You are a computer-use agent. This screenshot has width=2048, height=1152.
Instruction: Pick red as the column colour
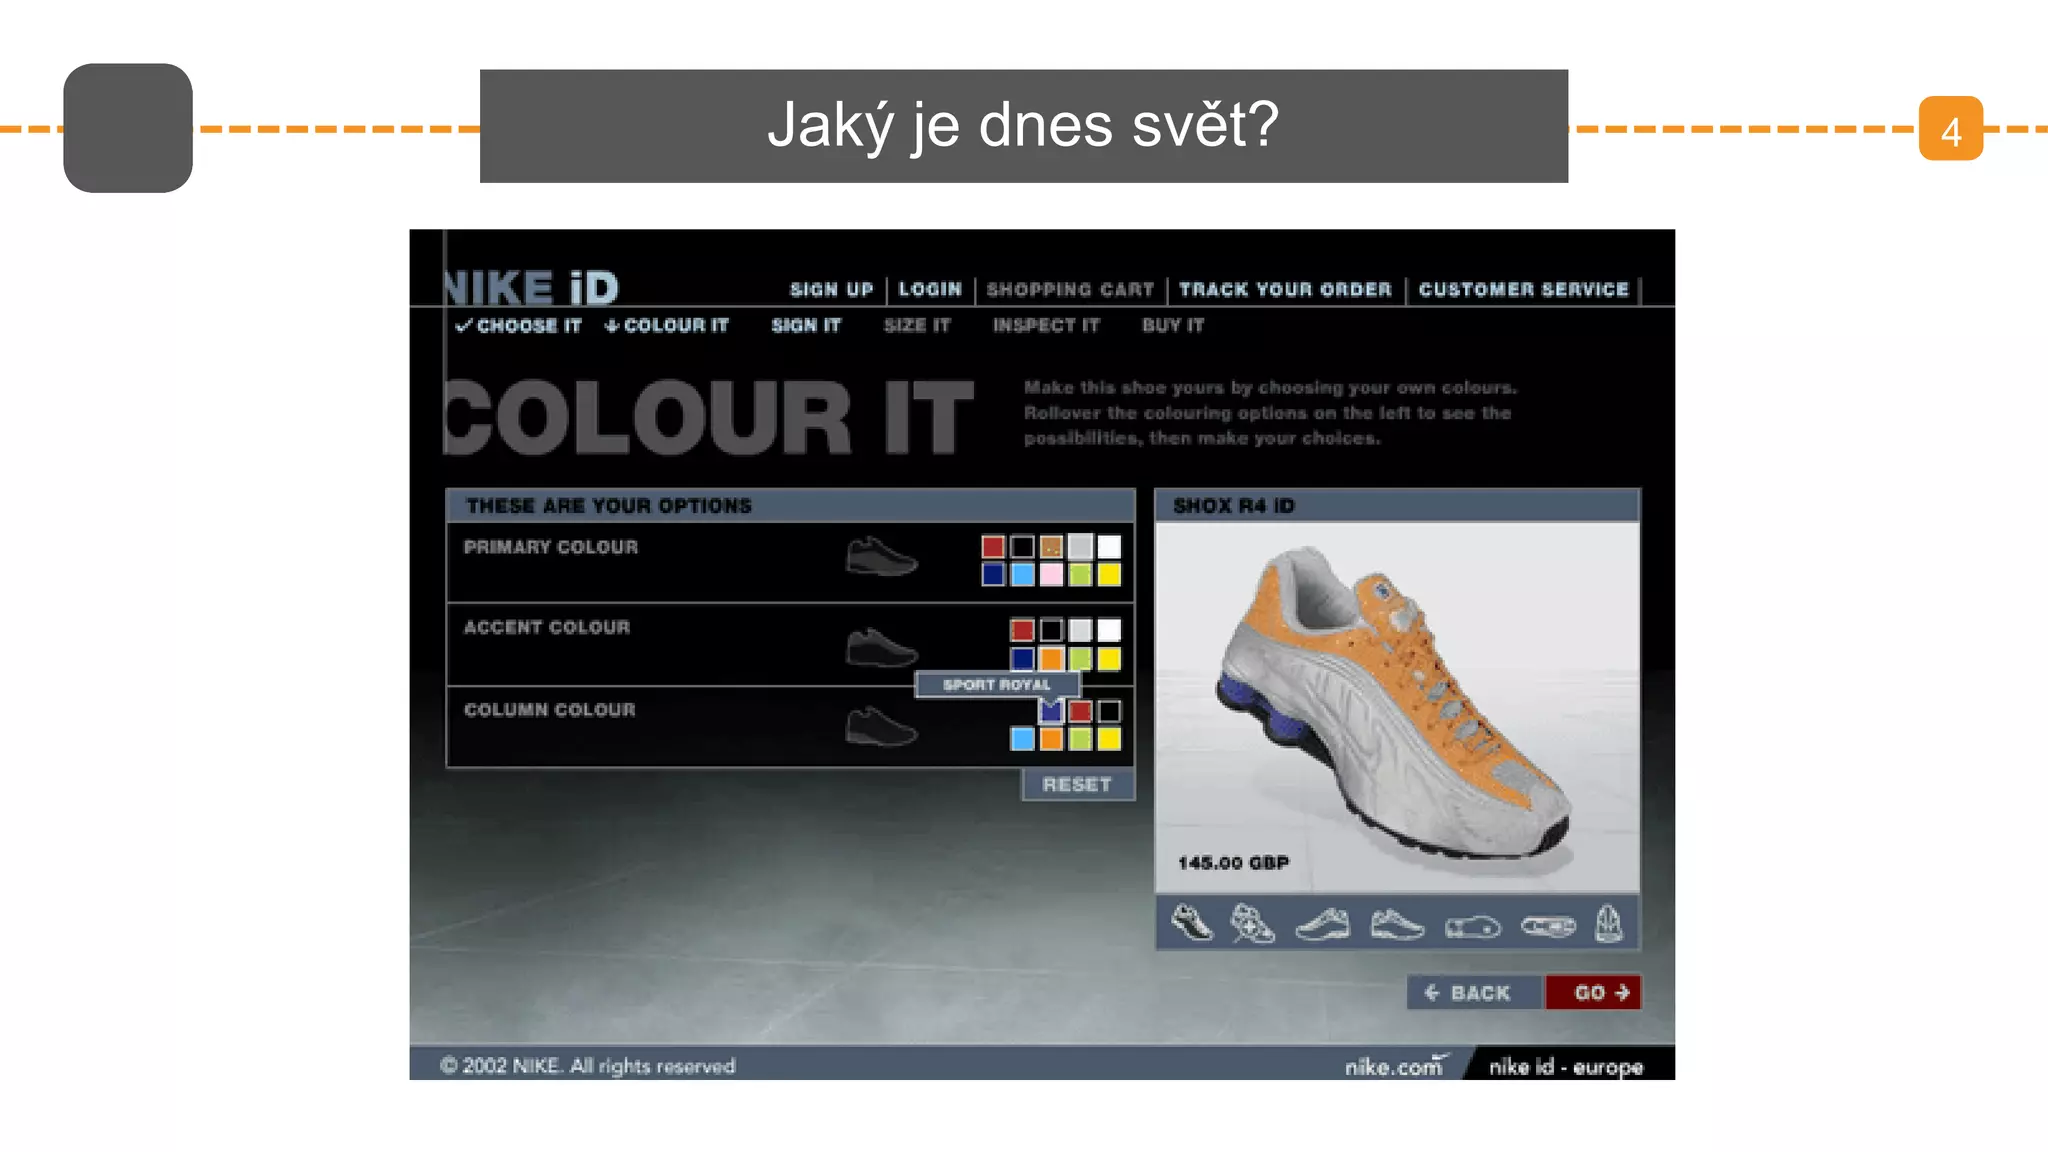coord(1080,711)
